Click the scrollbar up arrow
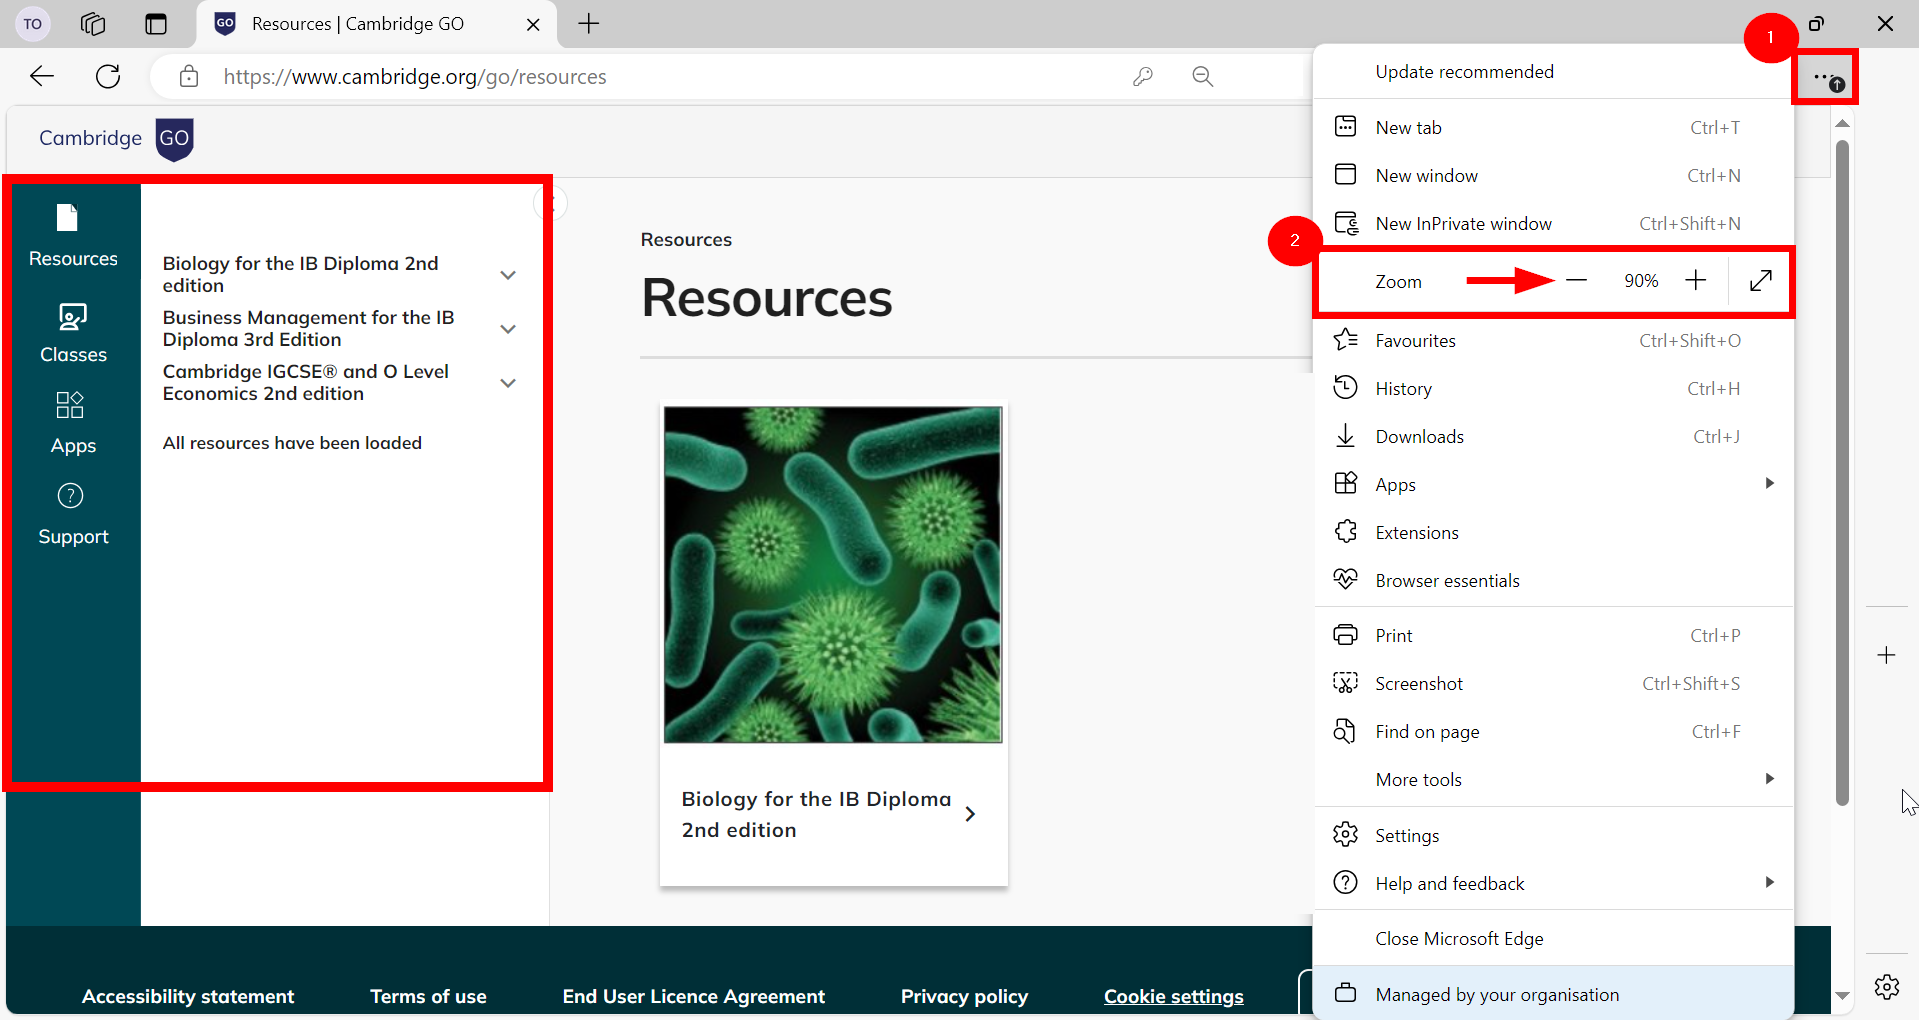The height and width of the screenshot is (1020, 1919). tap(1842, 123)
